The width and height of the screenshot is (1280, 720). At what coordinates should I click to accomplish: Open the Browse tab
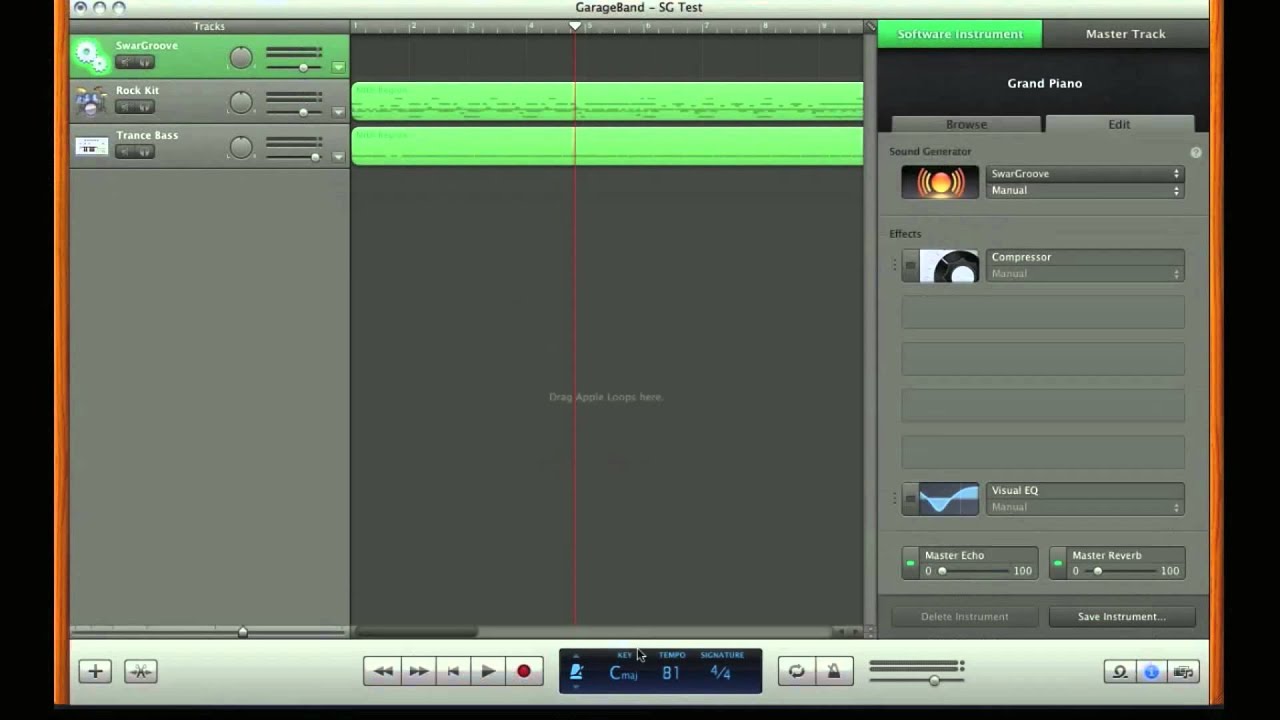(x=967, y=124)
